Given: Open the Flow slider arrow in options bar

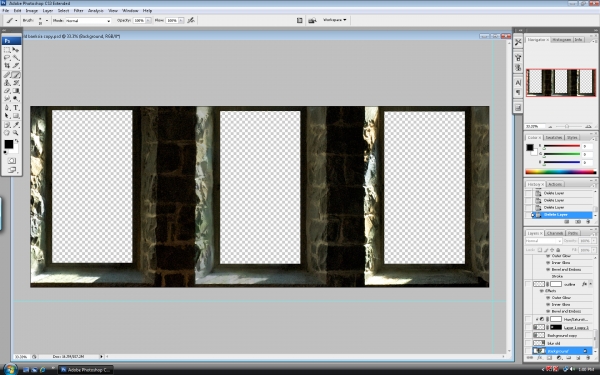Looking at the screenshot, I should [181, 21].
